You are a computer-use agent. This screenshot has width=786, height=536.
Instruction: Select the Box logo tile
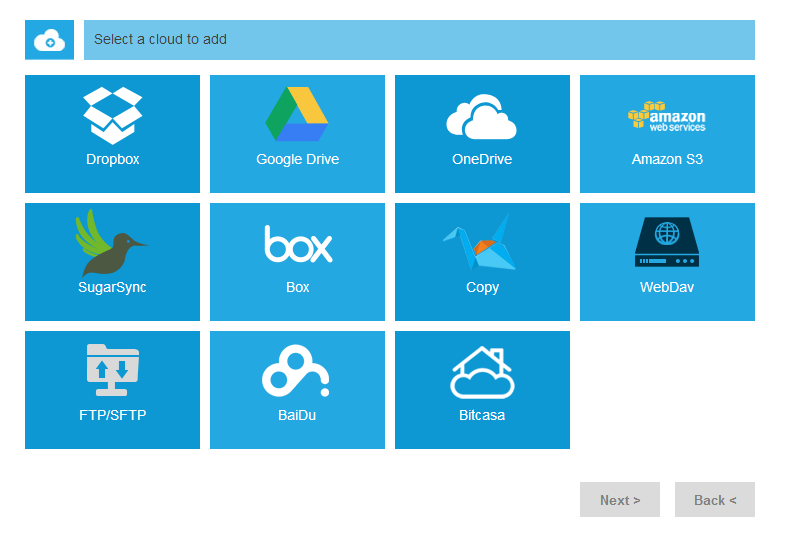coord(297,262)
